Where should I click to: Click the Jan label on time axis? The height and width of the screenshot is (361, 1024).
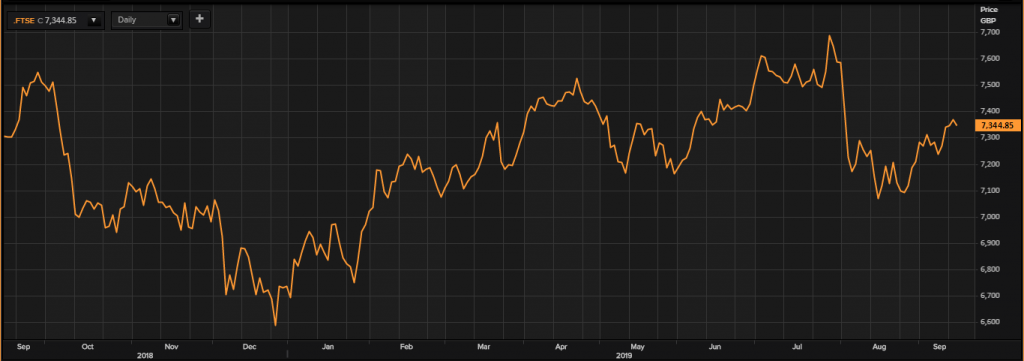click(x=328, y=346)
